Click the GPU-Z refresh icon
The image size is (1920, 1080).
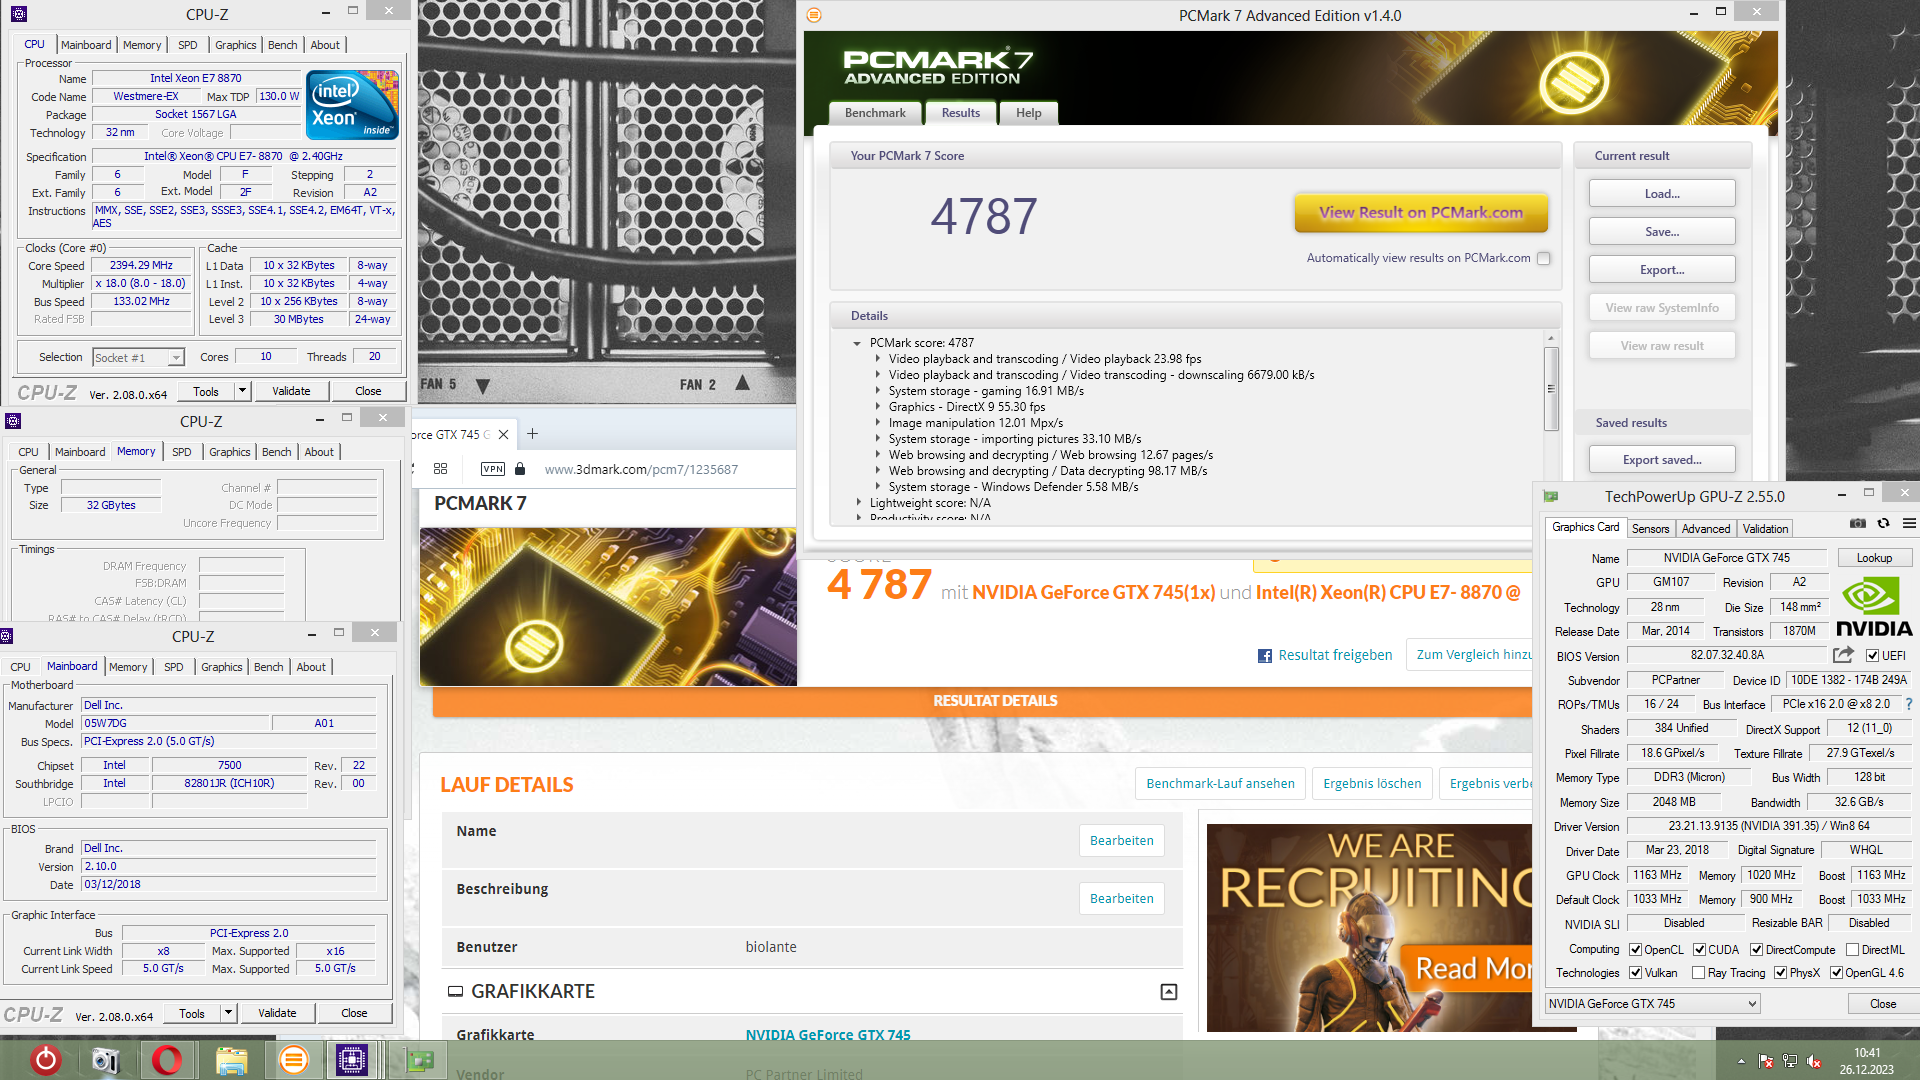point(1884,524)
